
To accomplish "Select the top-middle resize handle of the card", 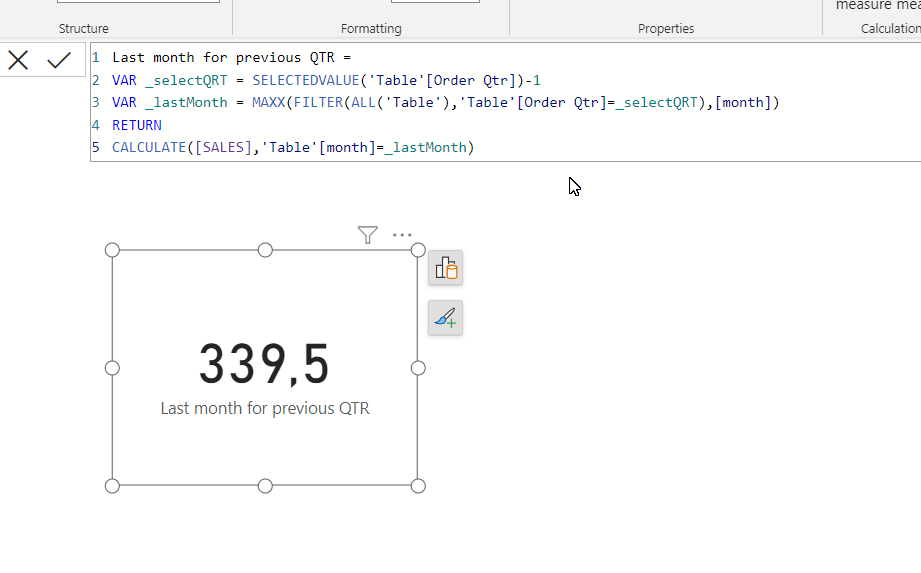I will click(265, 250).
